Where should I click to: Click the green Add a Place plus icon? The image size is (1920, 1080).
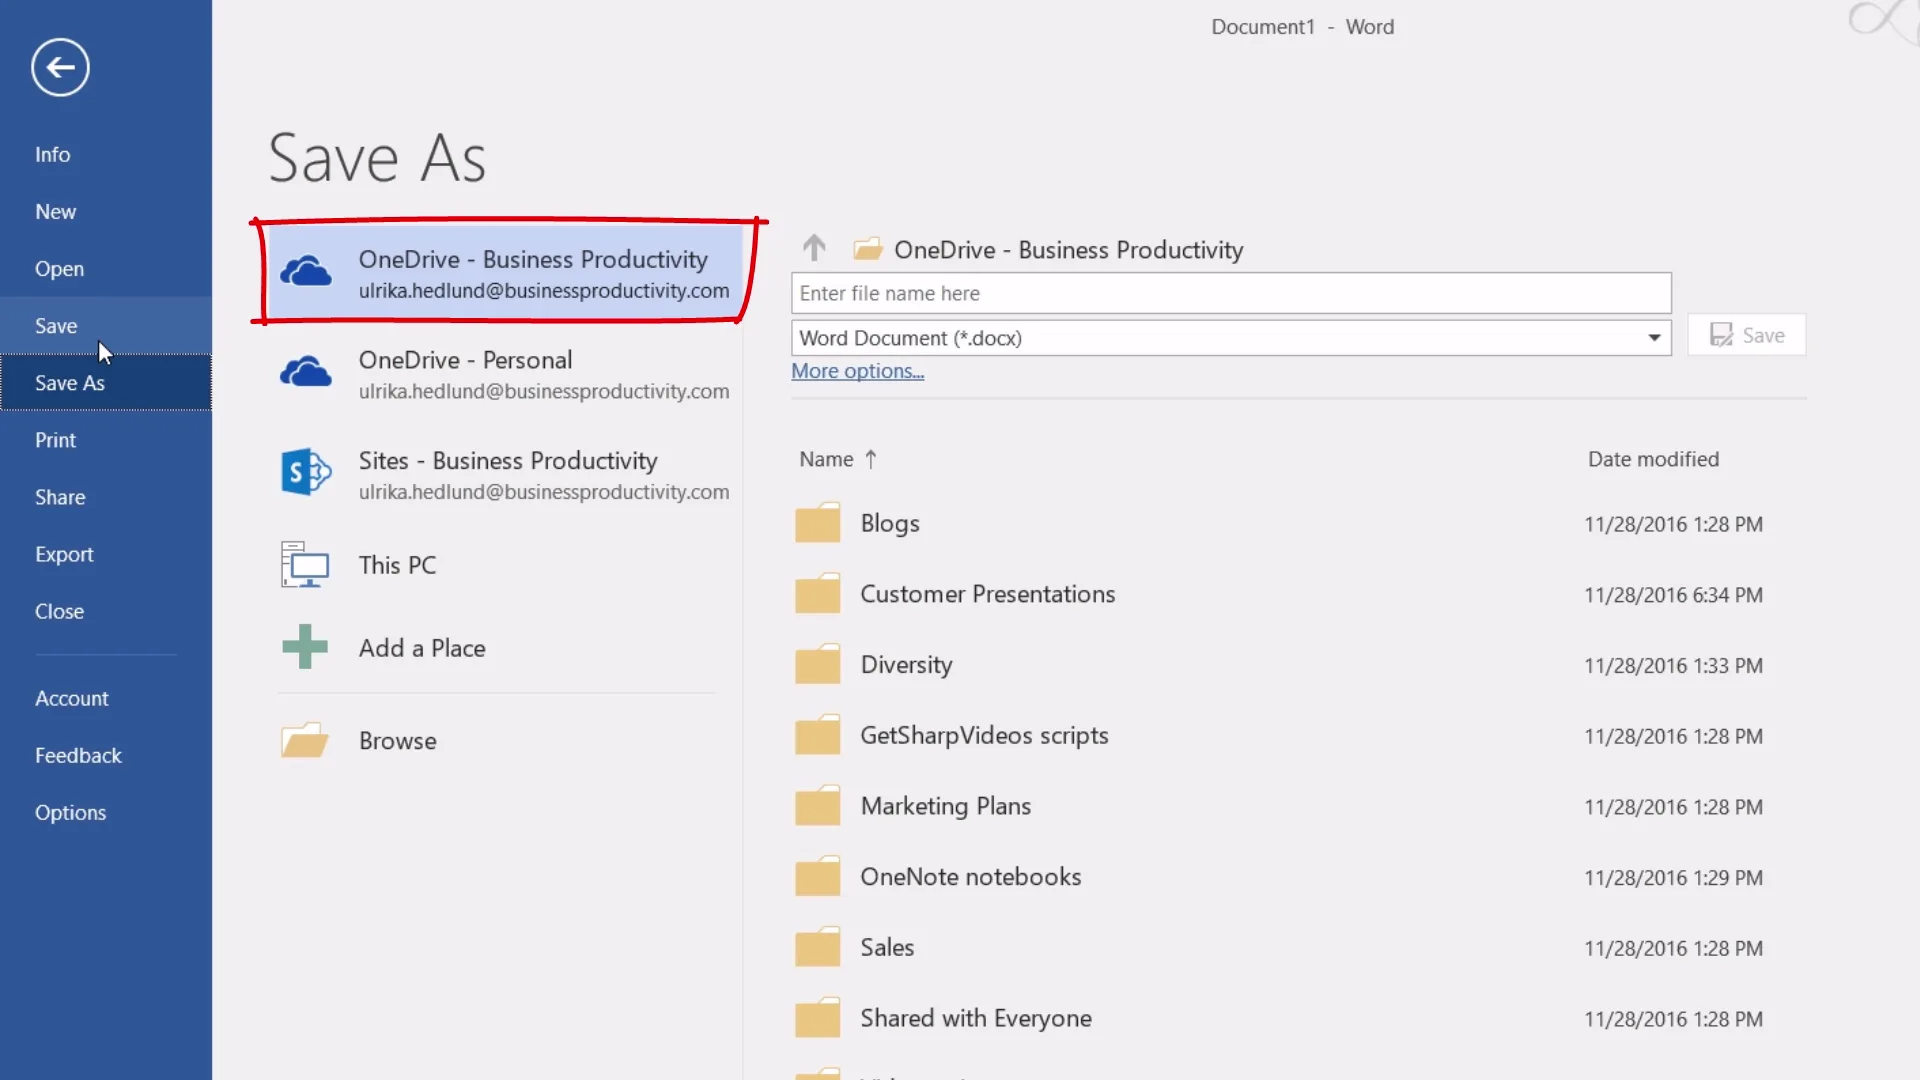305,647
